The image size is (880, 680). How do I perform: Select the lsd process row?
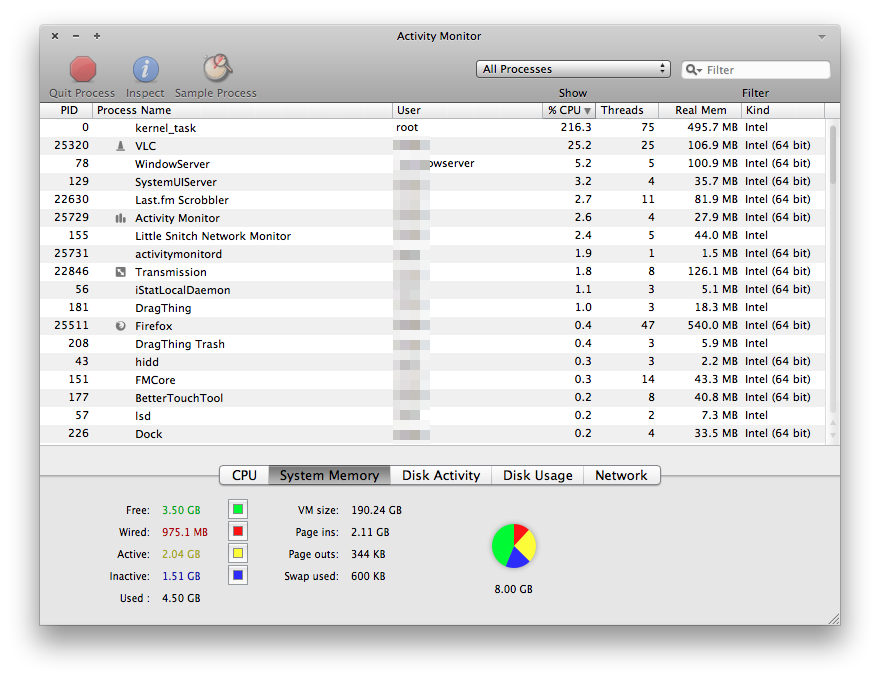[x=433, y=416]
